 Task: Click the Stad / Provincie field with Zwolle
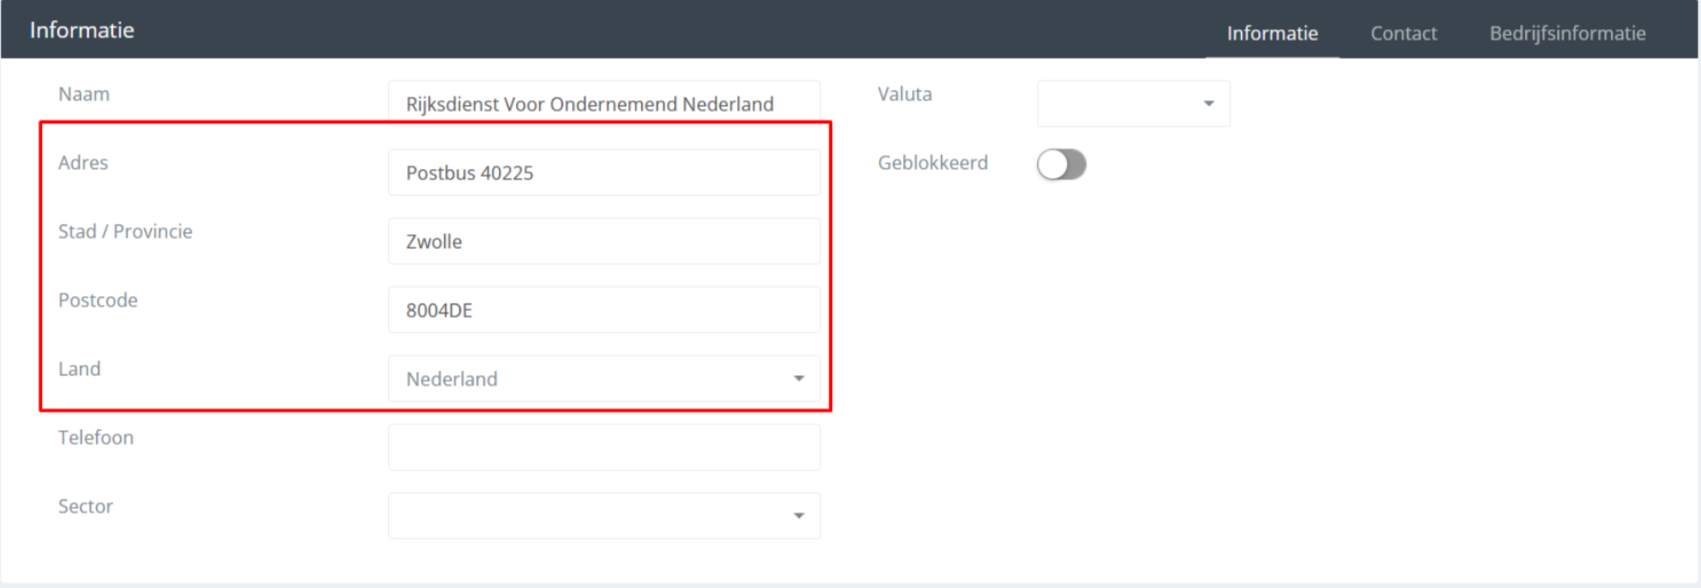click(x=604, y=242)
